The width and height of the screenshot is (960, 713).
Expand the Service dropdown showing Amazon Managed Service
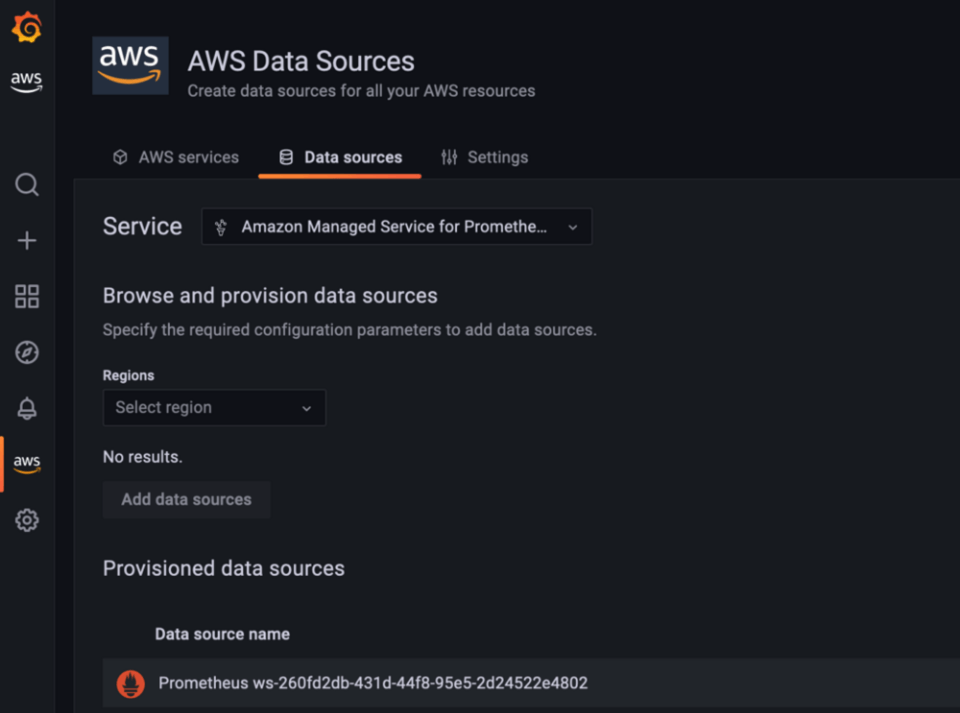397,227
